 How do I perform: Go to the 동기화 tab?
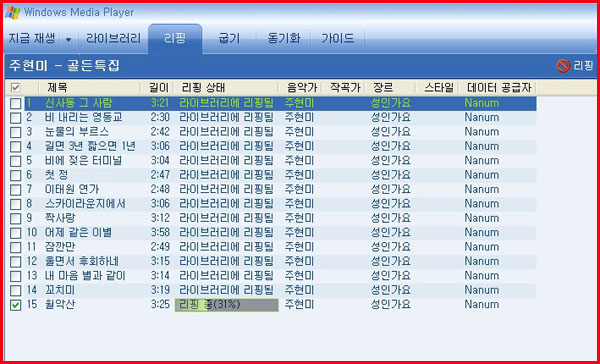point(284,39)
